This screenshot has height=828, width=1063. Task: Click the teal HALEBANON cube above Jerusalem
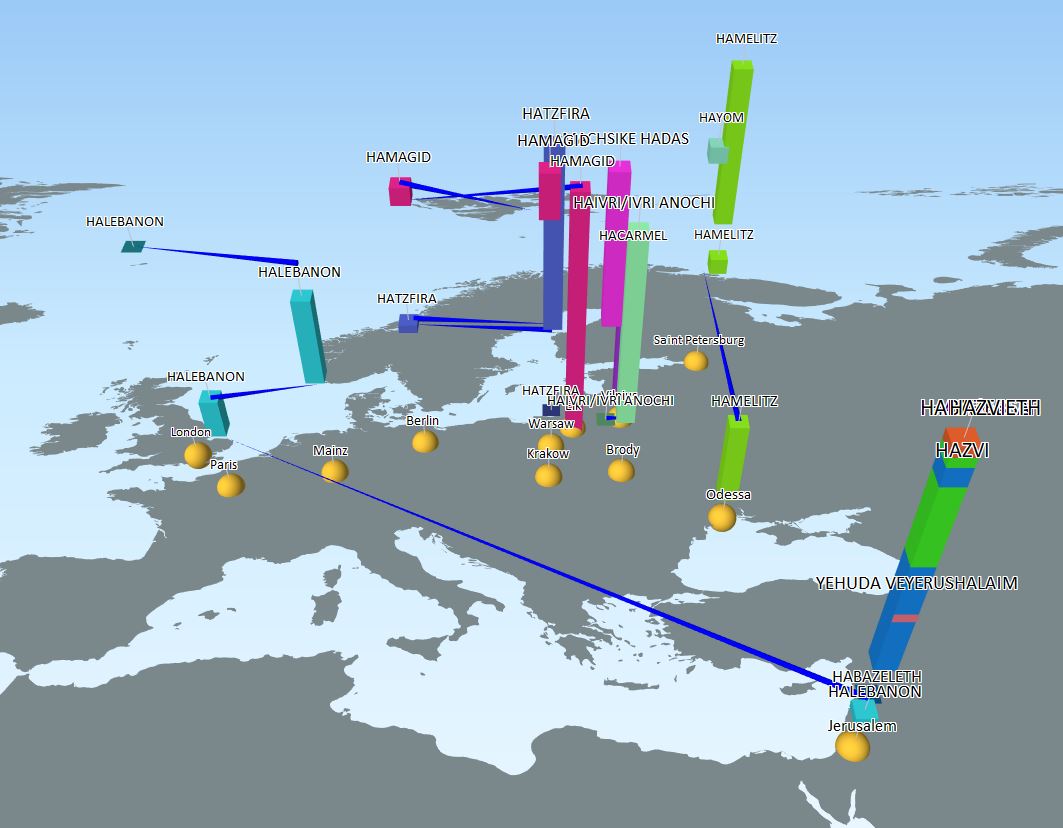[x=864, y=709]
